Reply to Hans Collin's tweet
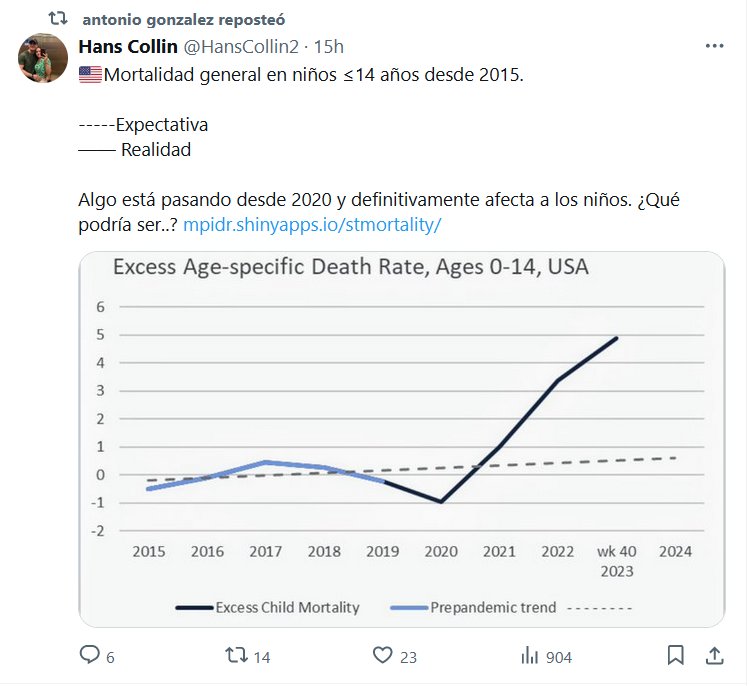This screenshot has width=750, height=686. point(90,655)
